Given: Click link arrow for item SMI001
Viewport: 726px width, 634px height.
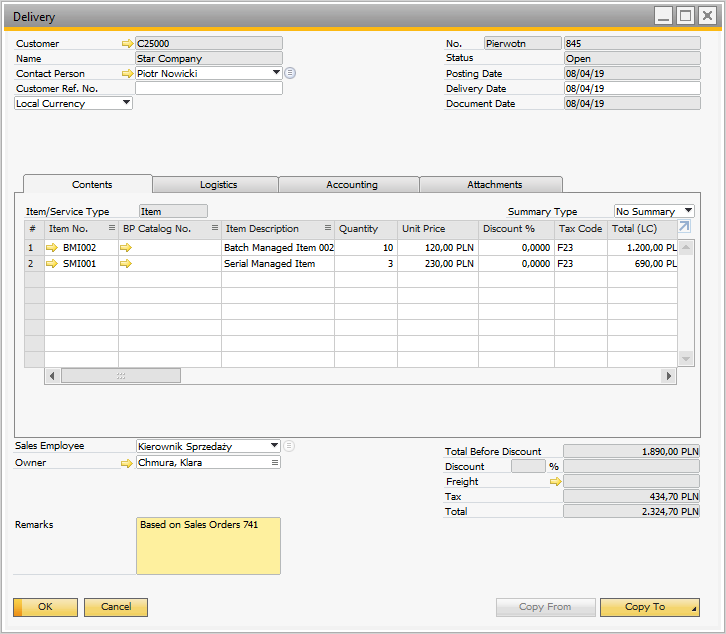Looking at the screenshot, I should tap(53, 264).
